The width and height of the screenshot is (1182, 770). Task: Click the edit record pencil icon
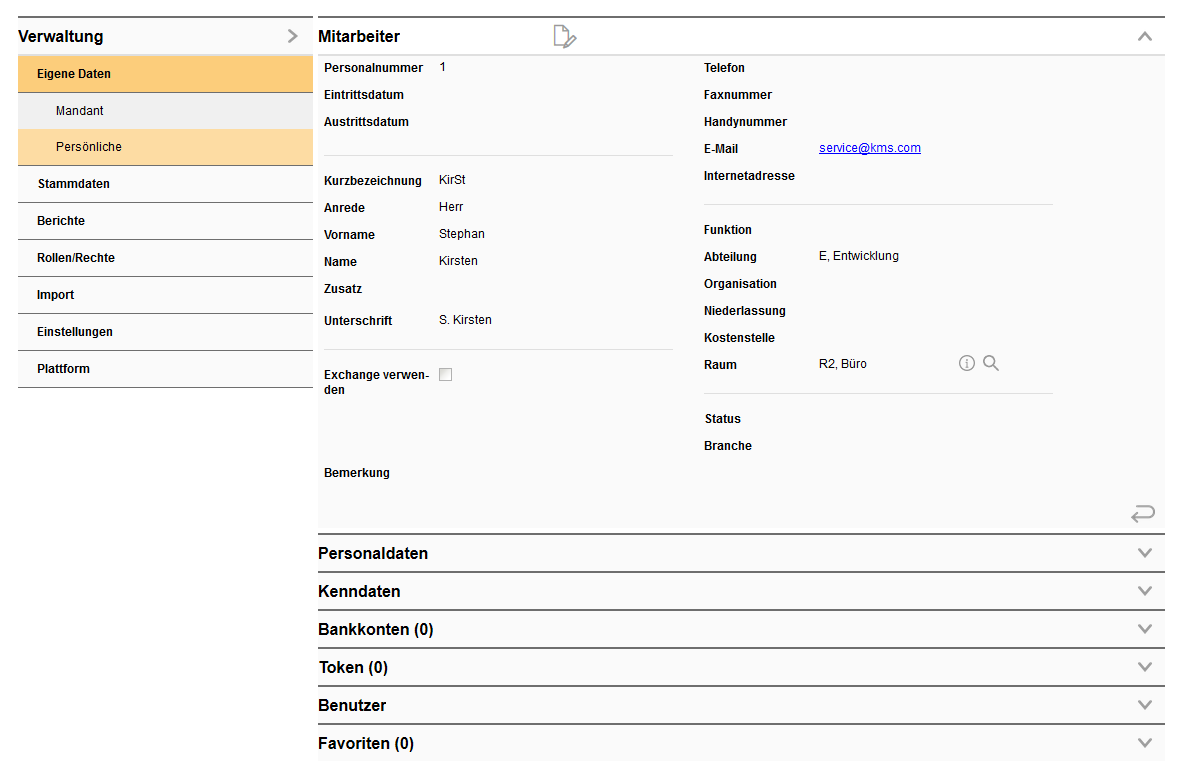(x=564, y=36)
